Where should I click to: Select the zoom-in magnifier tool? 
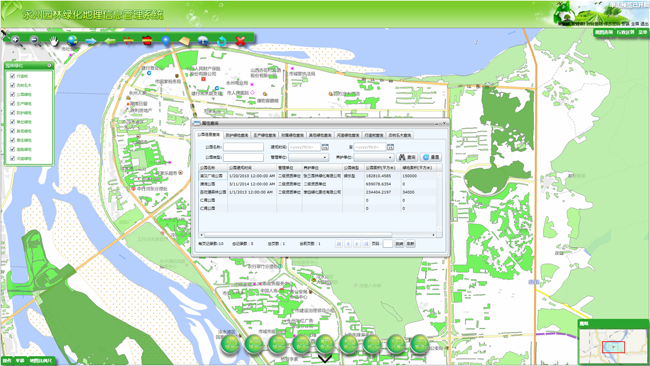coord(16,40)
